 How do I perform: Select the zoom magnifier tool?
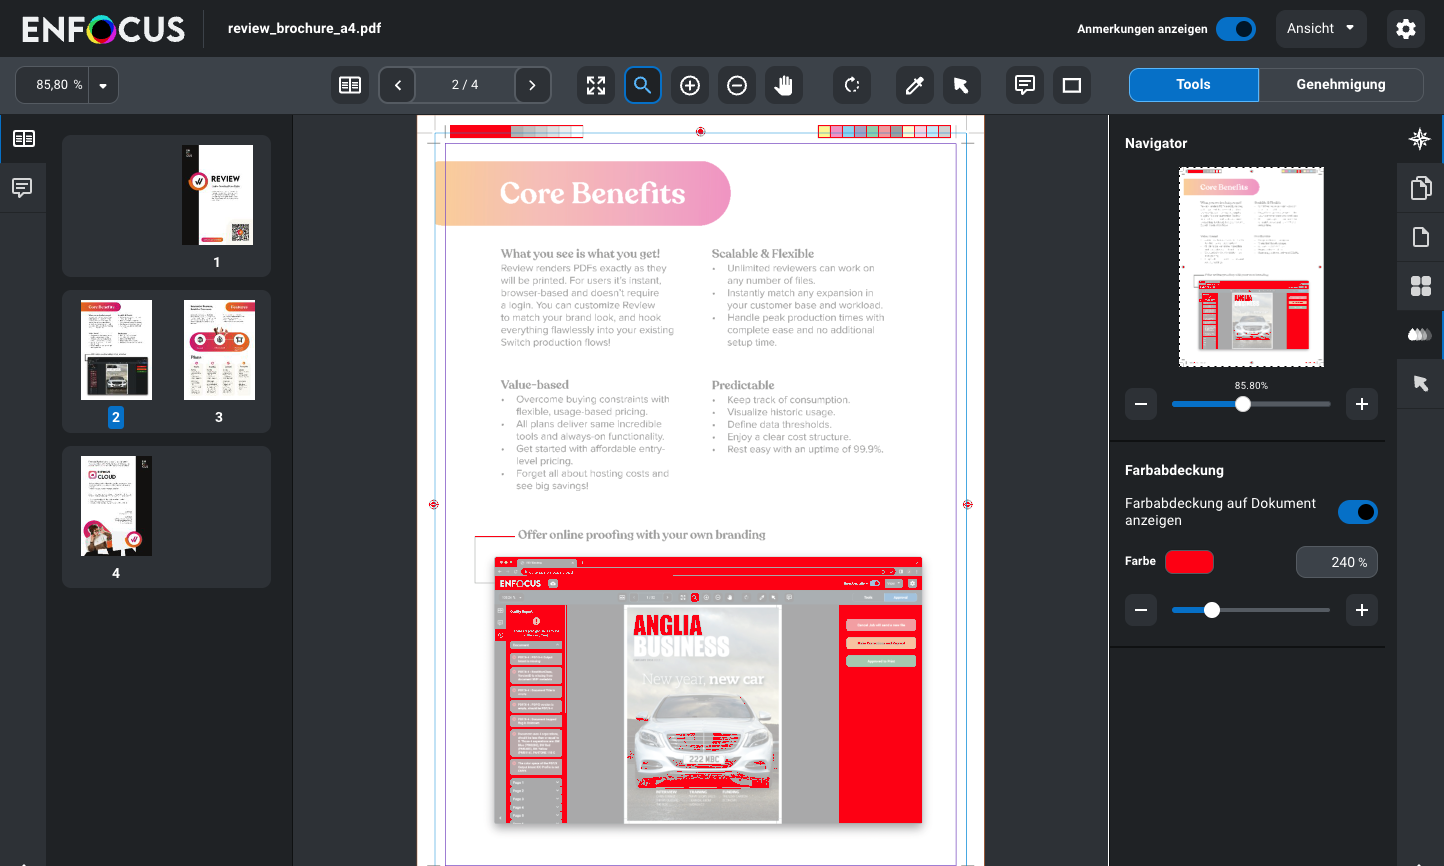[643, 85]
